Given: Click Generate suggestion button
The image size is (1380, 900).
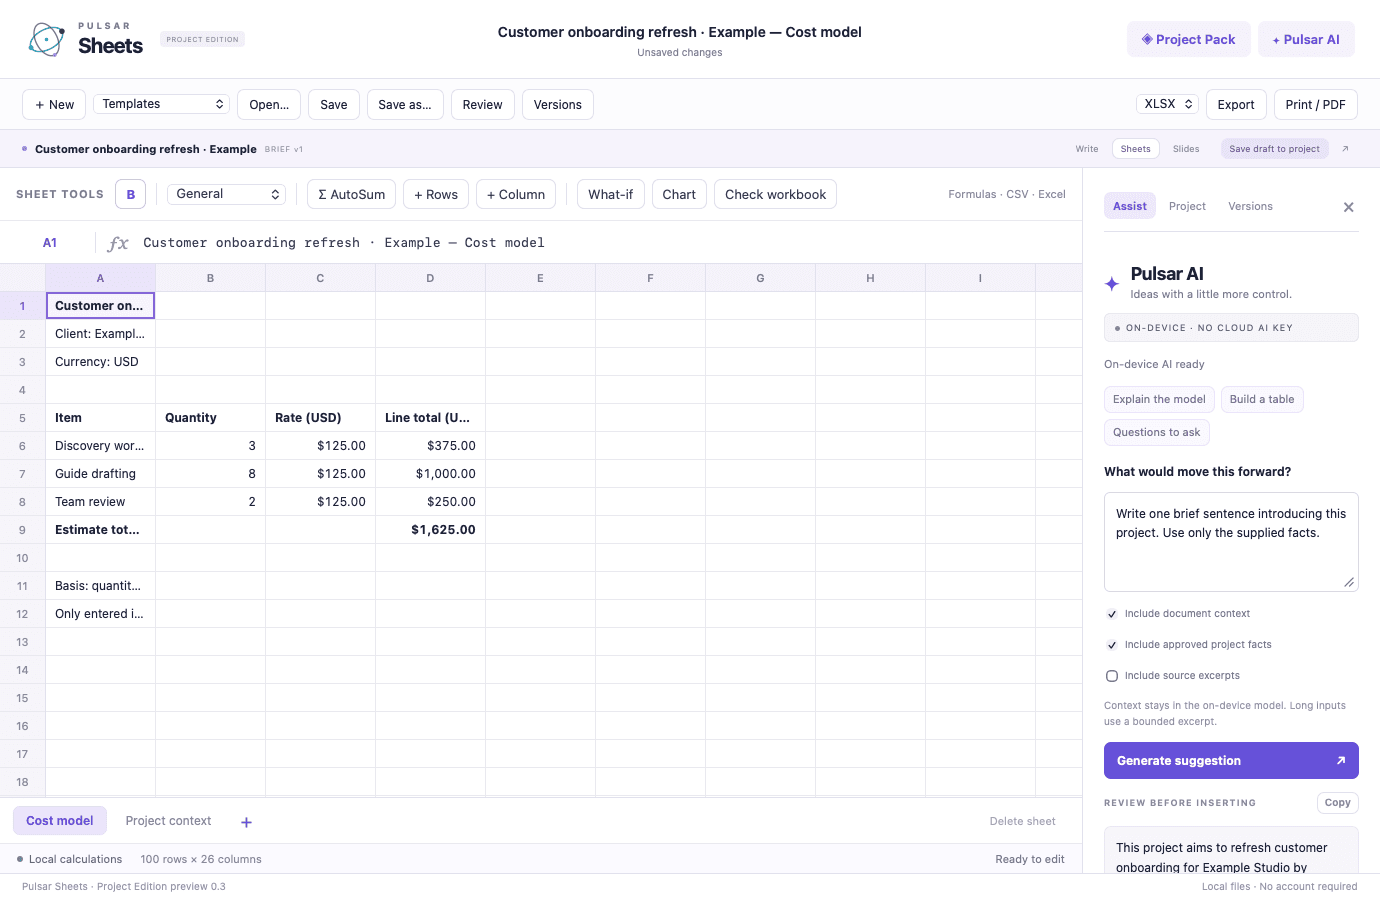Looking at the screenshot, I should [1231, 760].
